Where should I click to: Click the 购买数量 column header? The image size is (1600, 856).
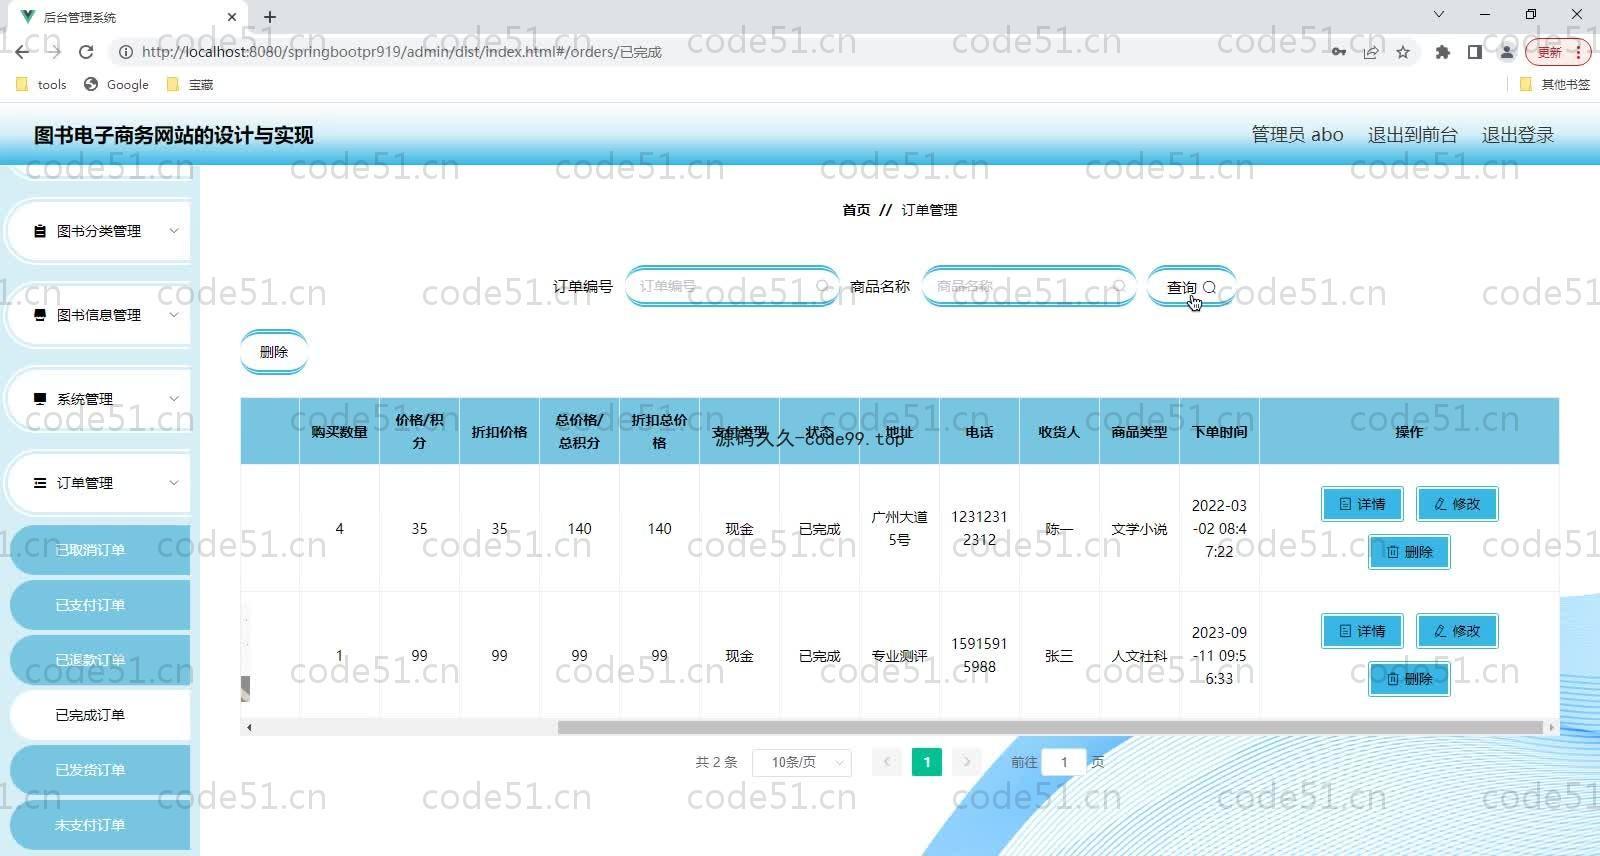click(339, 432)
